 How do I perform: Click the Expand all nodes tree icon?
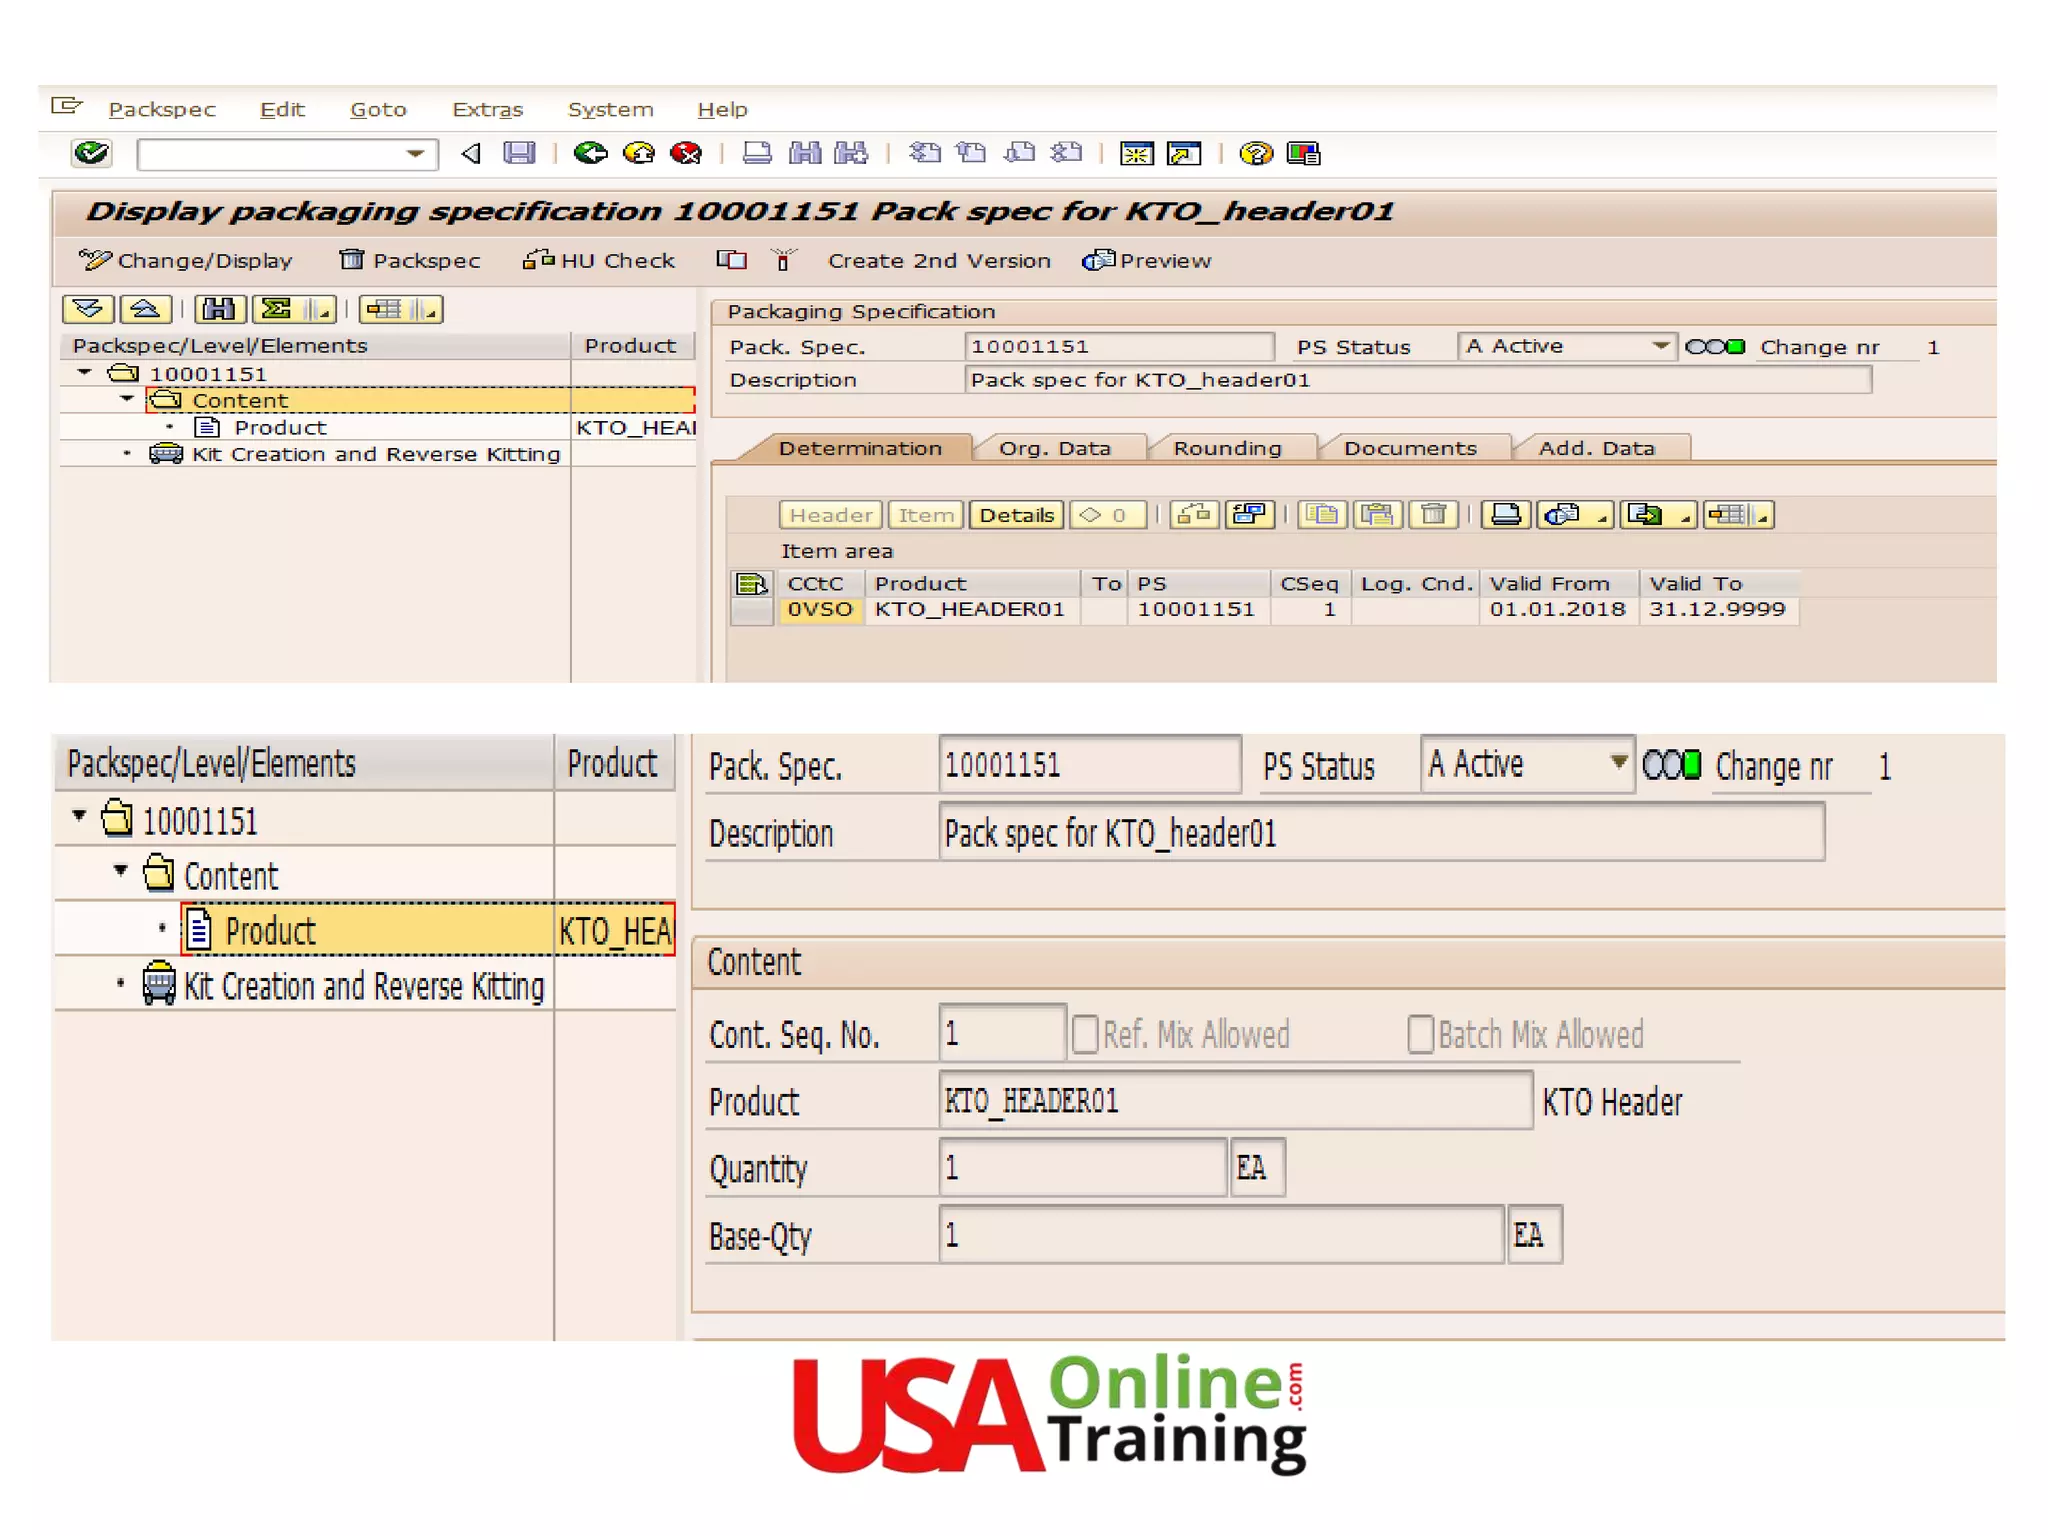point(88,309)
